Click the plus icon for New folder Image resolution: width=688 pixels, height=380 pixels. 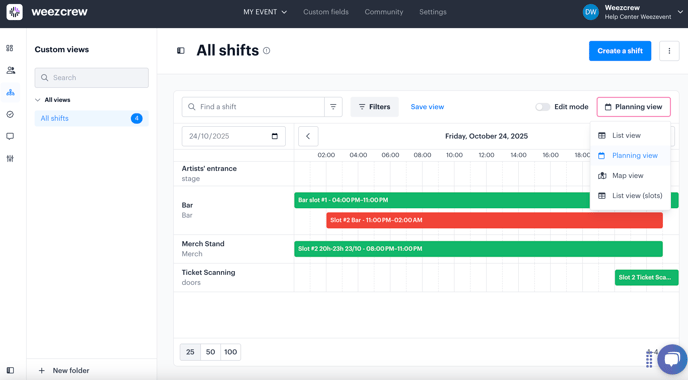point(42,371)
